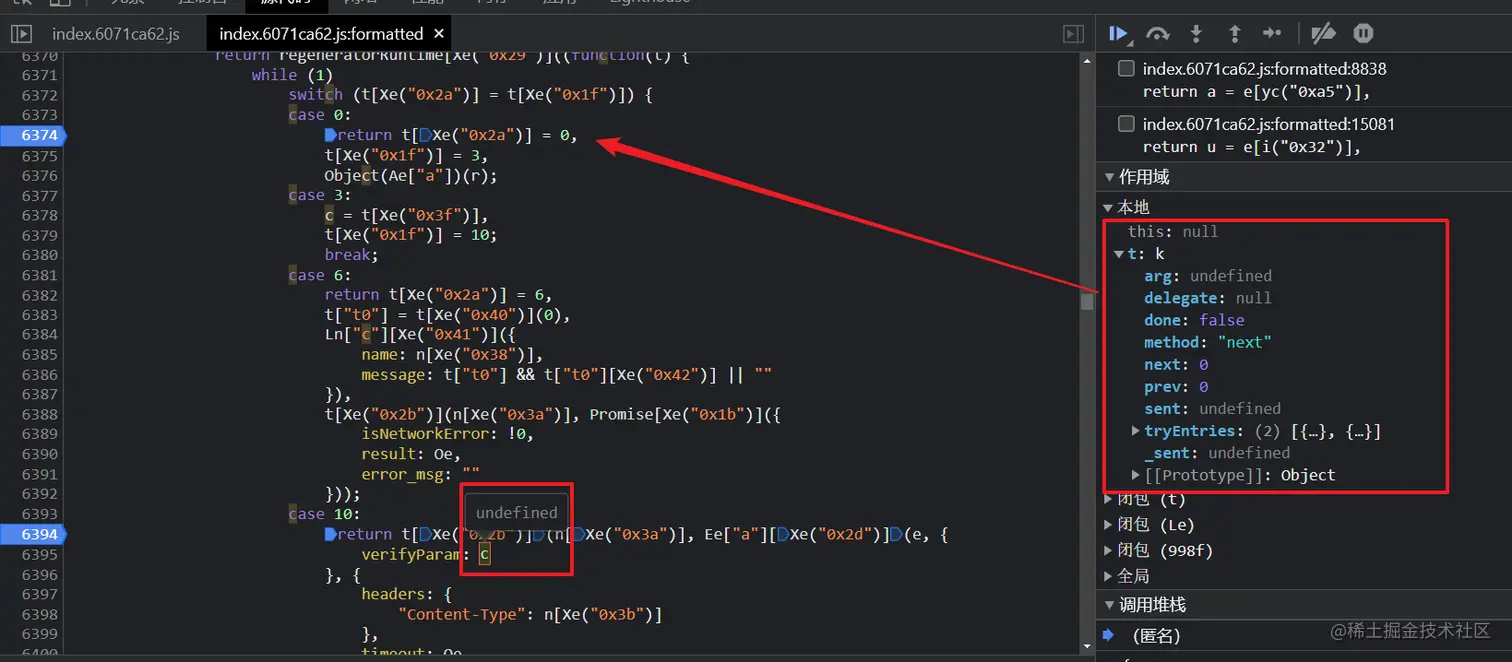Click line number 6398 in gutter
The height and width of the screenshot is (662, 1512).
pyautogui.click(x=40, y=615)
